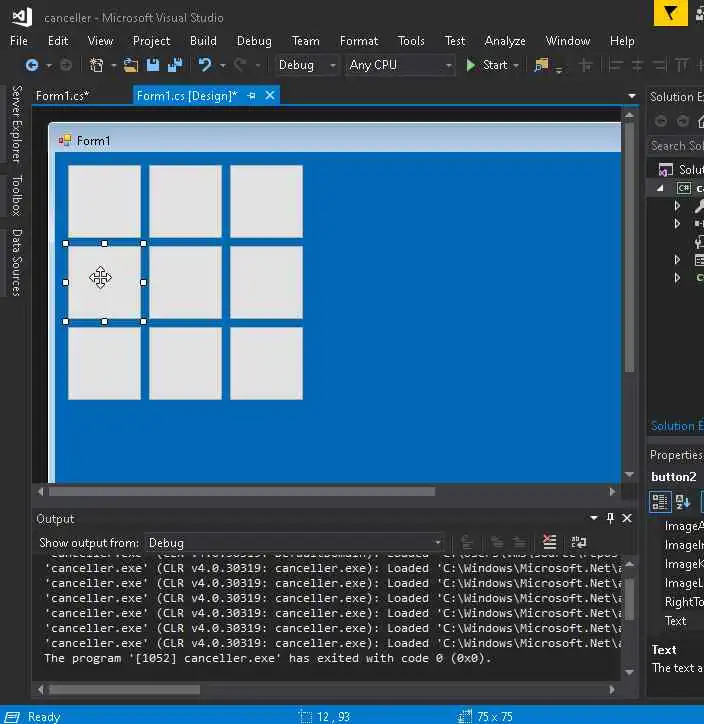Expand first child node under project
Viewport: 704px width, 724px height.
(677, 205)
